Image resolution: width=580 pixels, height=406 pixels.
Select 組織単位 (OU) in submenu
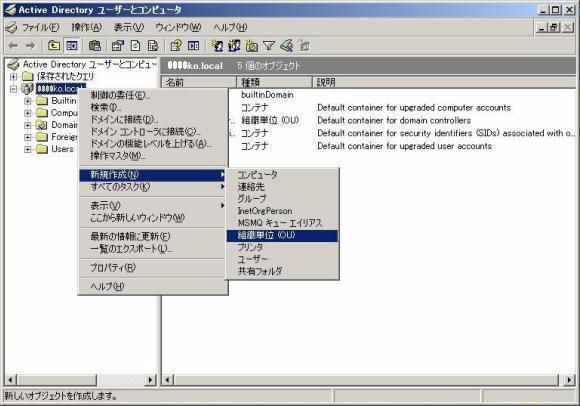[x=282, y=235]
